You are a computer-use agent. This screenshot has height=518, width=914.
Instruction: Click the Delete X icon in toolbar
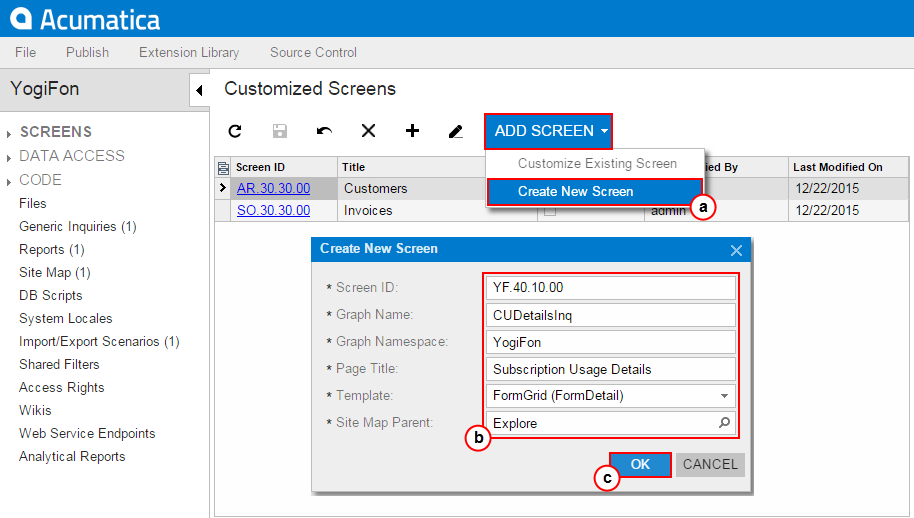(368, 131)
